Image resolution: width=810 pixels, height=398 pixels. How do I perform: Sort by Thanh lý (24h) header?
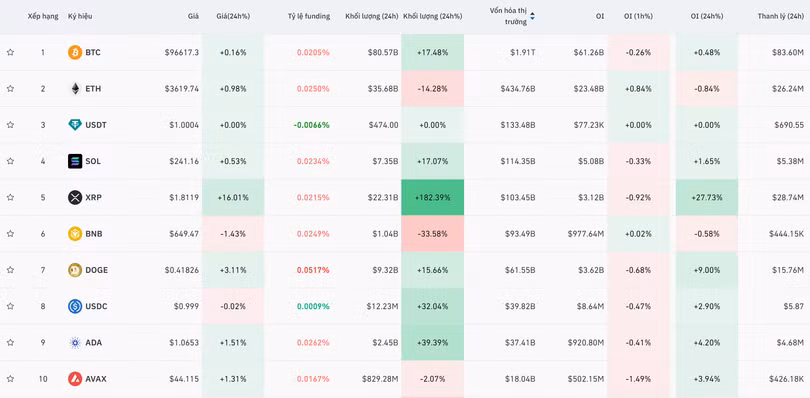coord(781,16)
